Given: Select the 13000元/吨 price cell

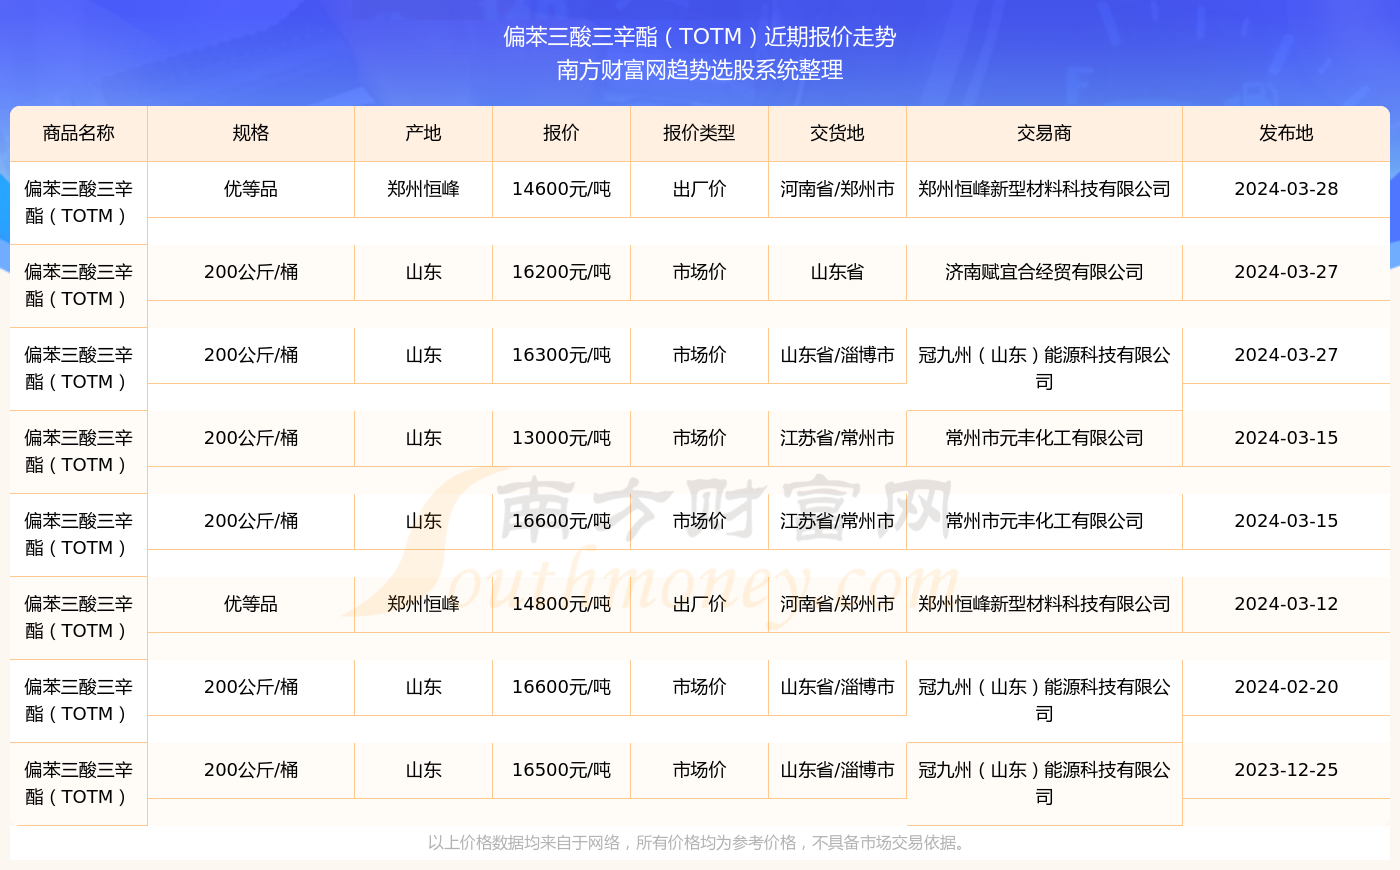Looking at the screenshot, I should (561, 438).
